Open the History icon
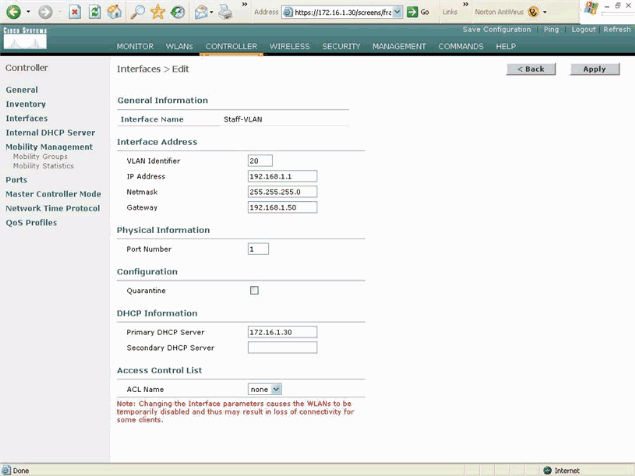The width and height of the screenshot is (635, 476). point(177,12)
